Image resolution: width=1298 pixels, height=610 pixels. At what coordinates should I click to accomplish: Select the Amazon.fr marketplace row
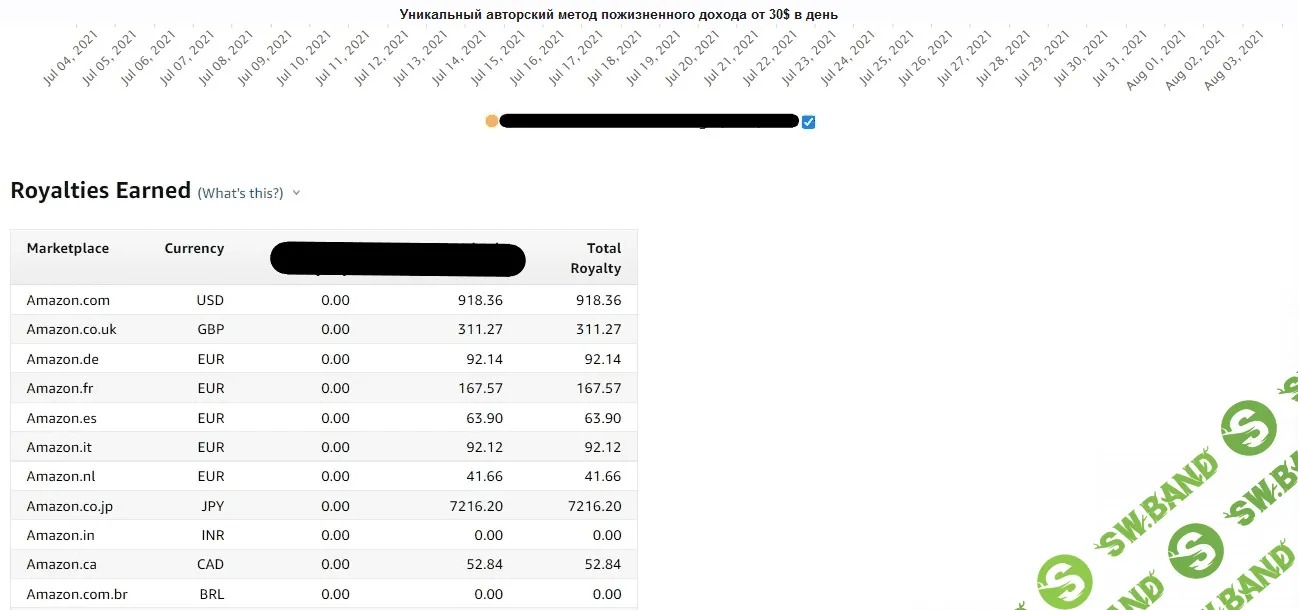pos(59,388)
